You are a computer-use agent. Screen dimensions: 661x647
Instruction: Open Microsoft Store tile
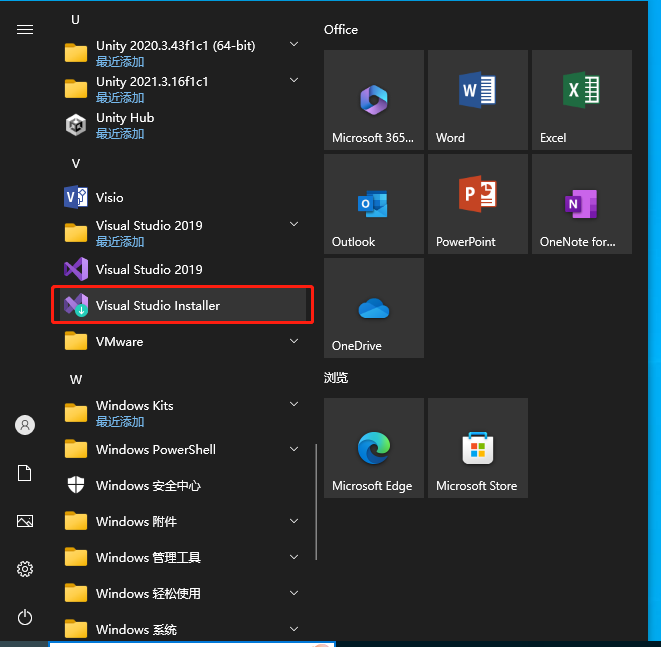(x=478, y=448)
